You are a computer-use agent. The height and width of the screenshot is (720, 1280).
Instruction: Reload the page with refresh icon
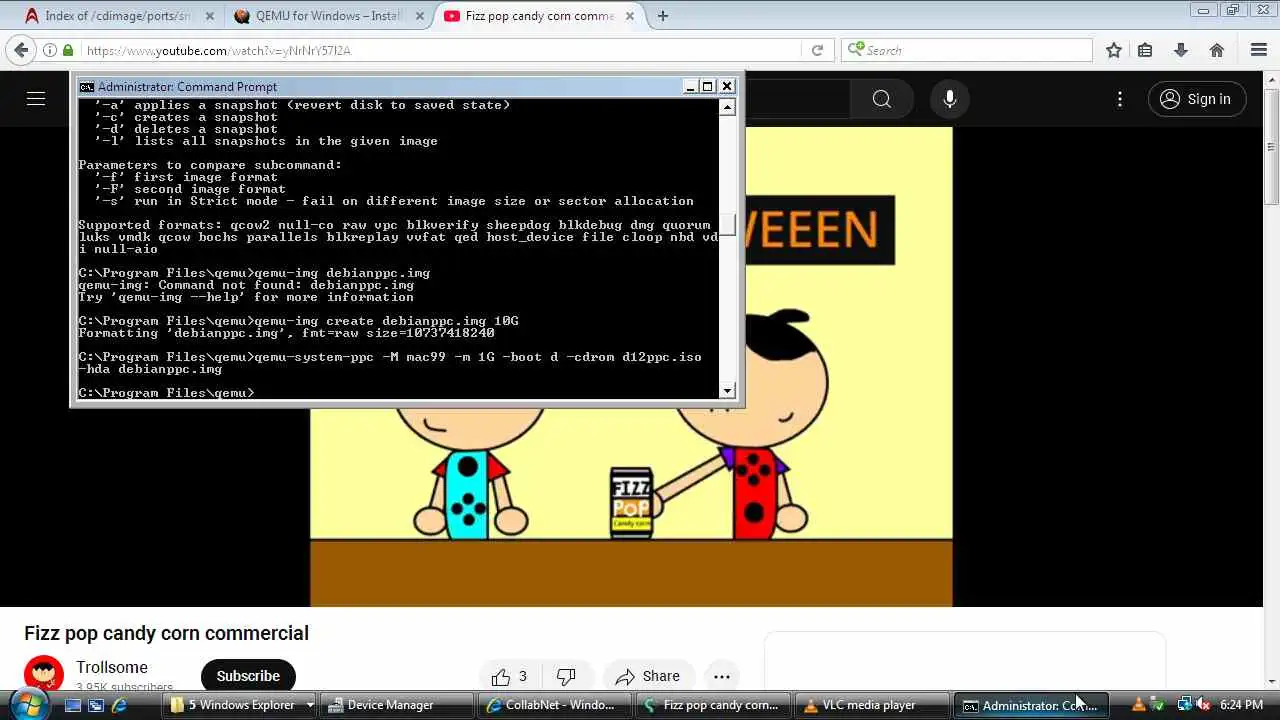(x=817, y=50)
